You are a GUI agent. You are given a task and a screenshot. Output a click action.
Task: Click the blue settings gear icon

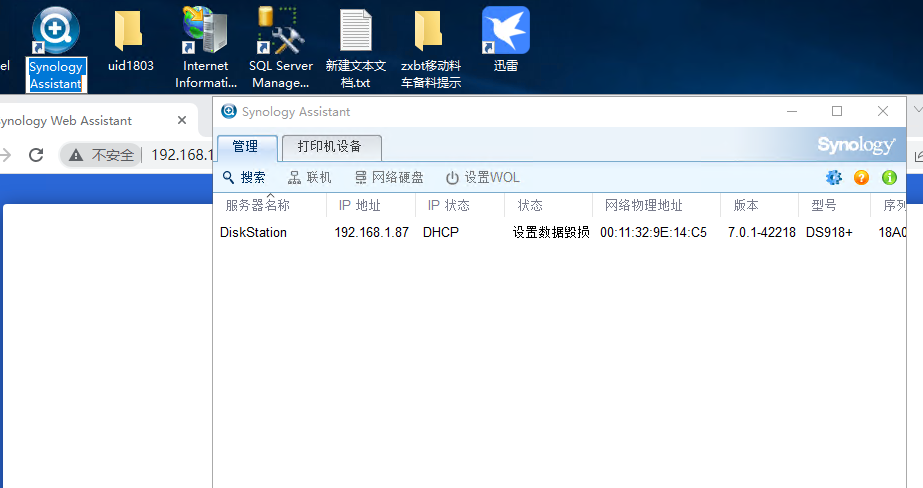pos(834,178)
